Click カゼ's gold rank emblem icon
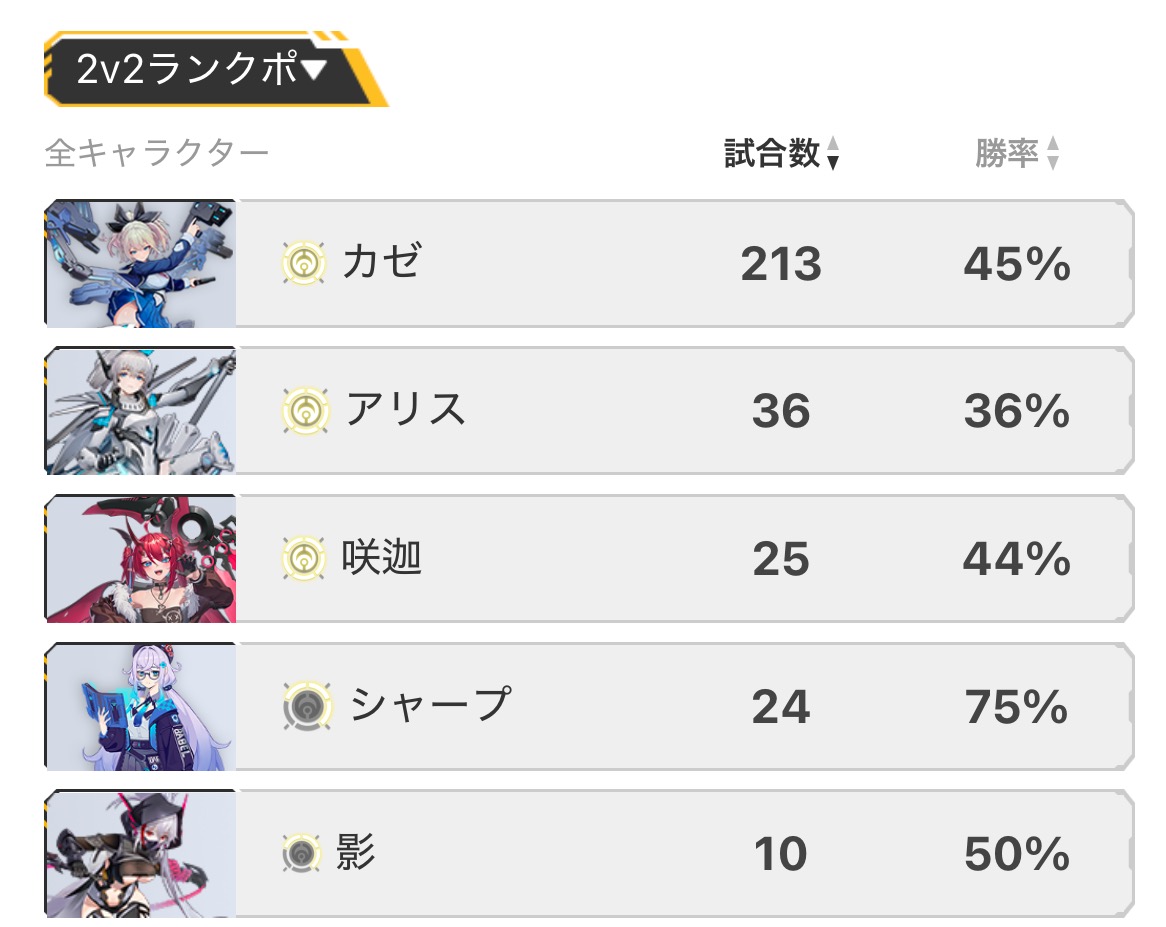 [x=304, y=262]
